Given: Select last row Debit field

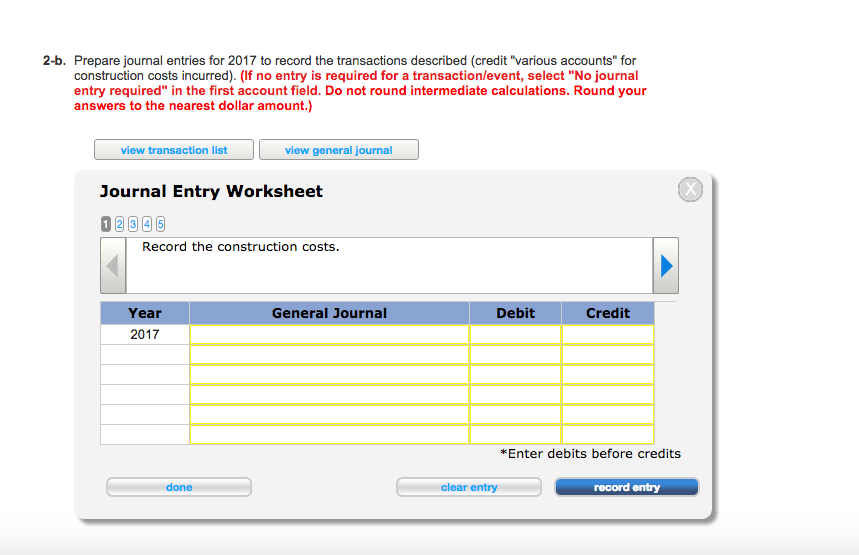Looking at the screenshot, I should click(516, 434).
